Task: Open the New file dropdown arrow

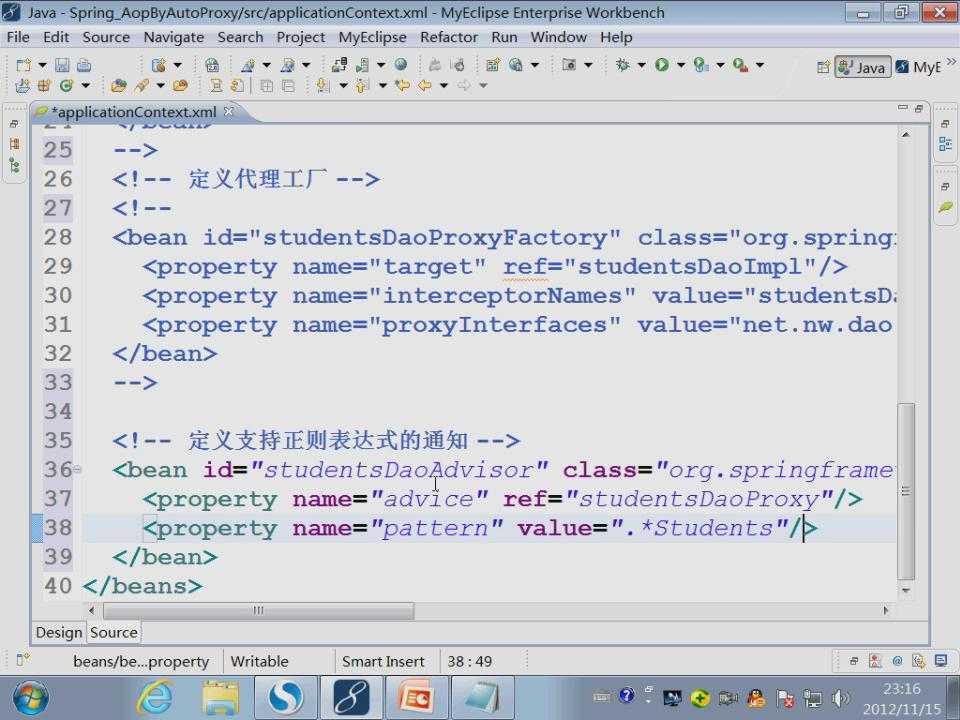Action: (x=42, y=65)
